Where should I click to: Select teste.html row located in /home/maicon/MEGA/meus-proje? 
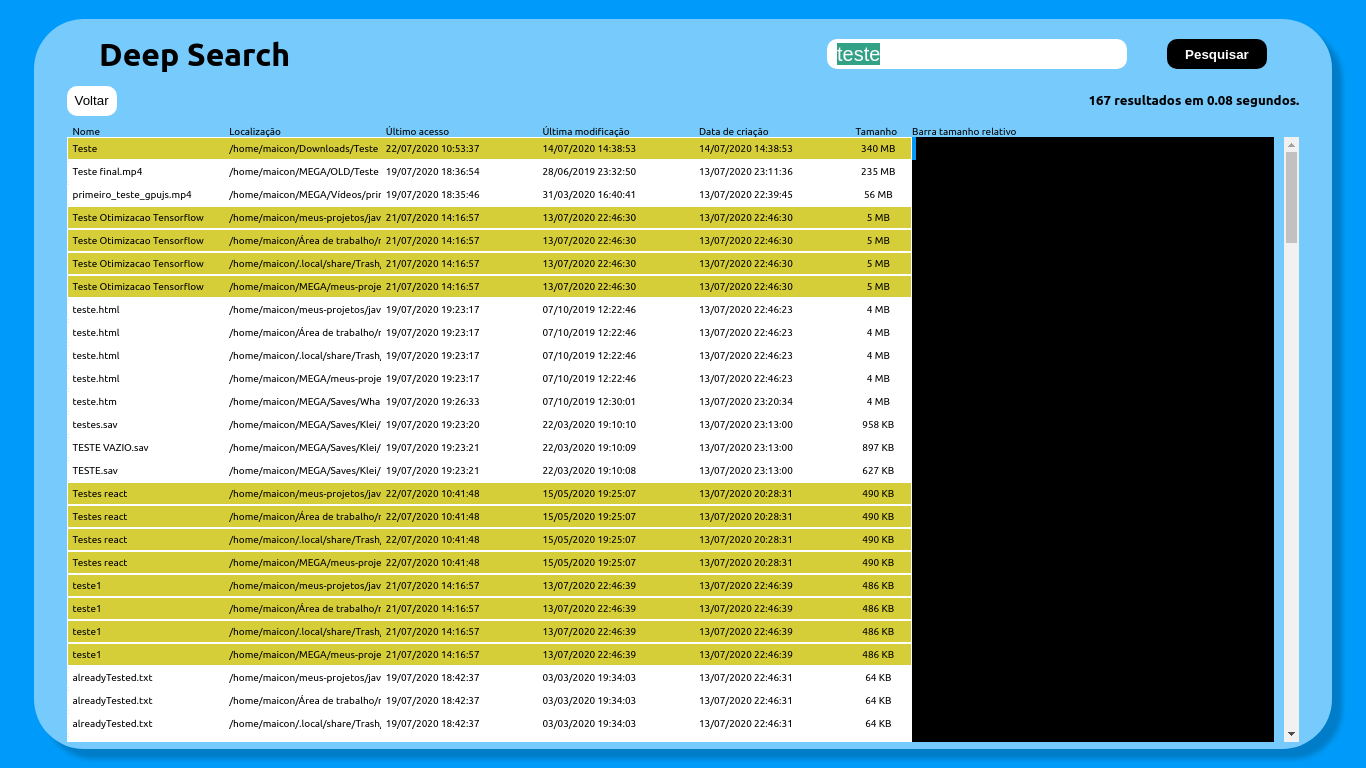pos(490,379)
